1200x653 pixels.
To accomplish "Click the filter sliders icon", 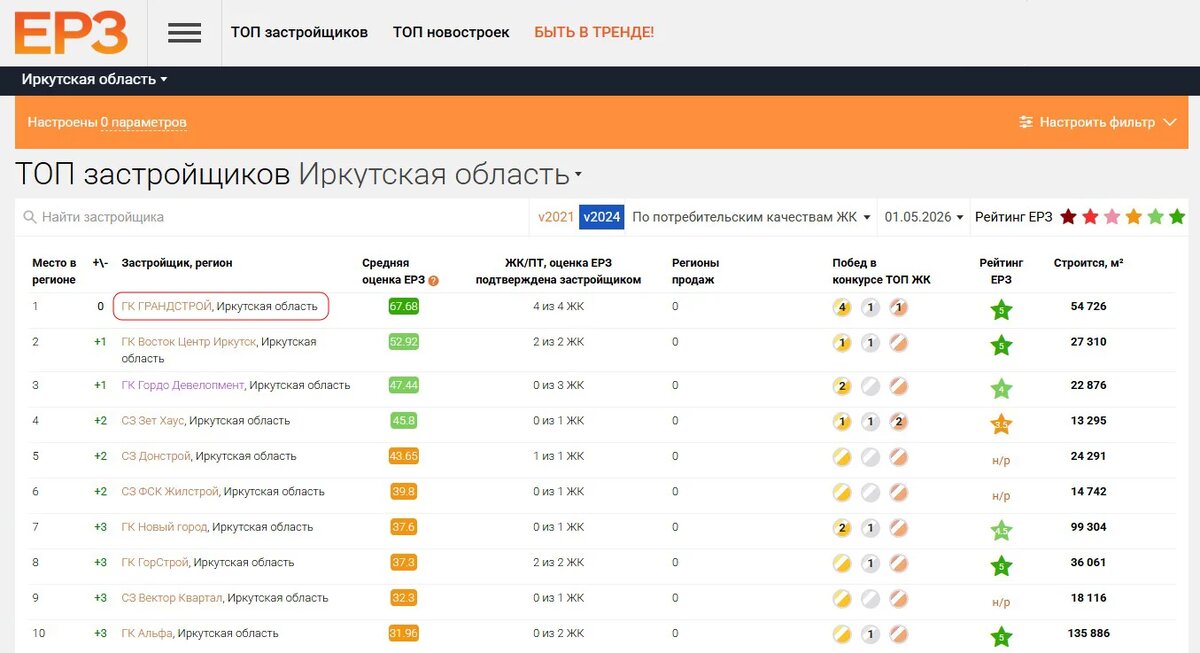I will tap(1026, 122).
